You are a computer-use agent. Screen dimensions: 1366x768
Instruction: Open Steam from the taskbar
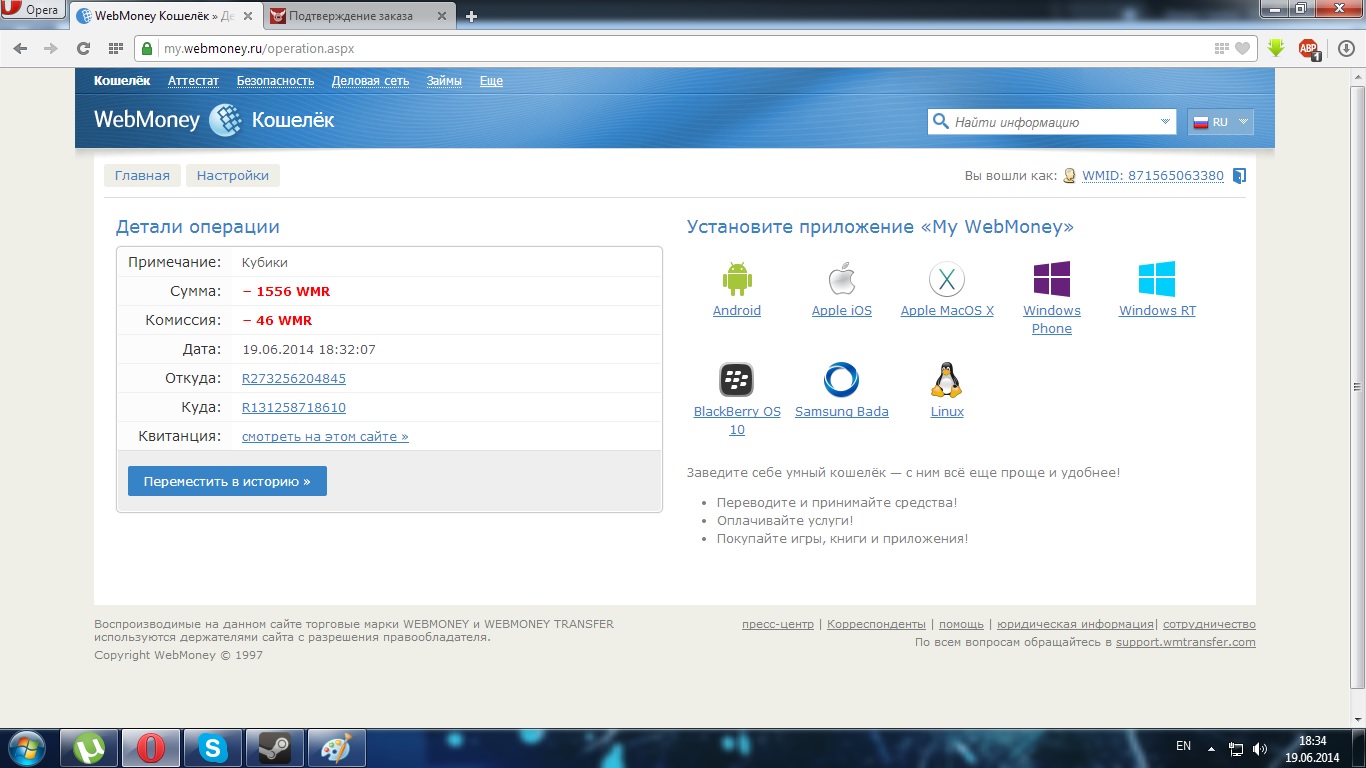click(x=274, y=748)
